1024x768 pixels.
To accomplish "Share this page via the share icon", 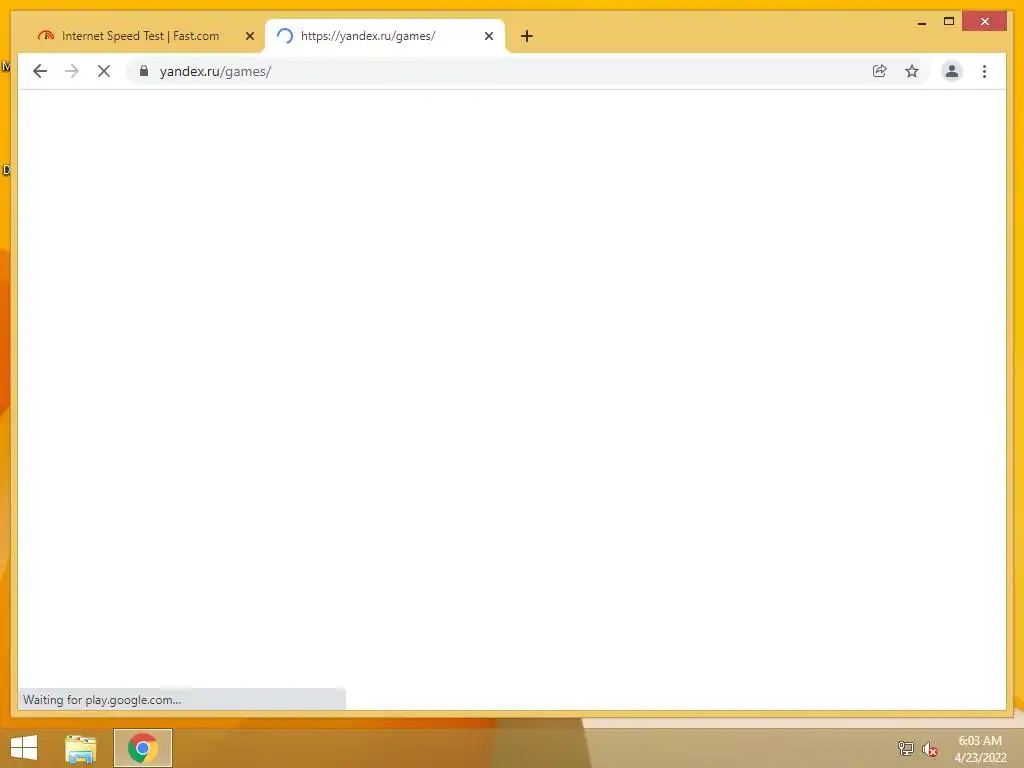I will [880, 71].
